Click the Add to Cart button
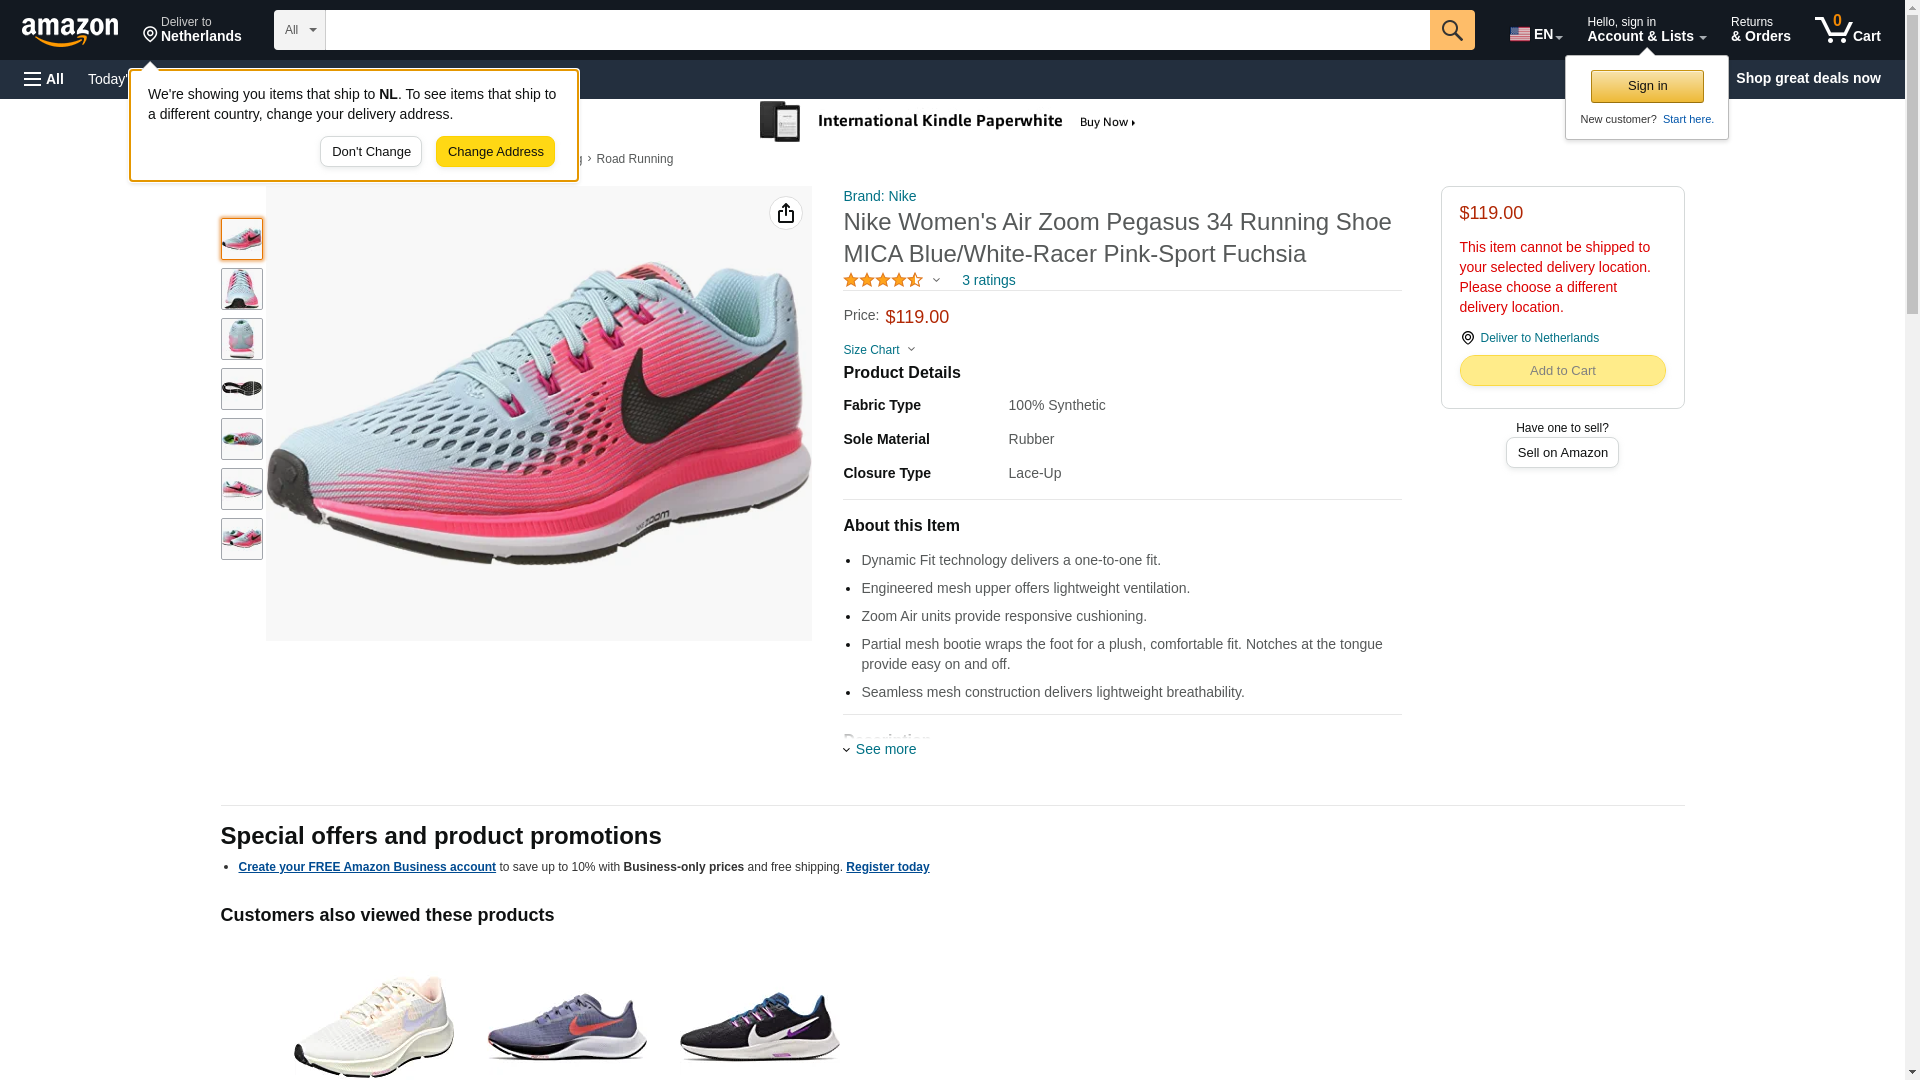The height and width of the screenshot is (1080, 1920). (1562, 371)
